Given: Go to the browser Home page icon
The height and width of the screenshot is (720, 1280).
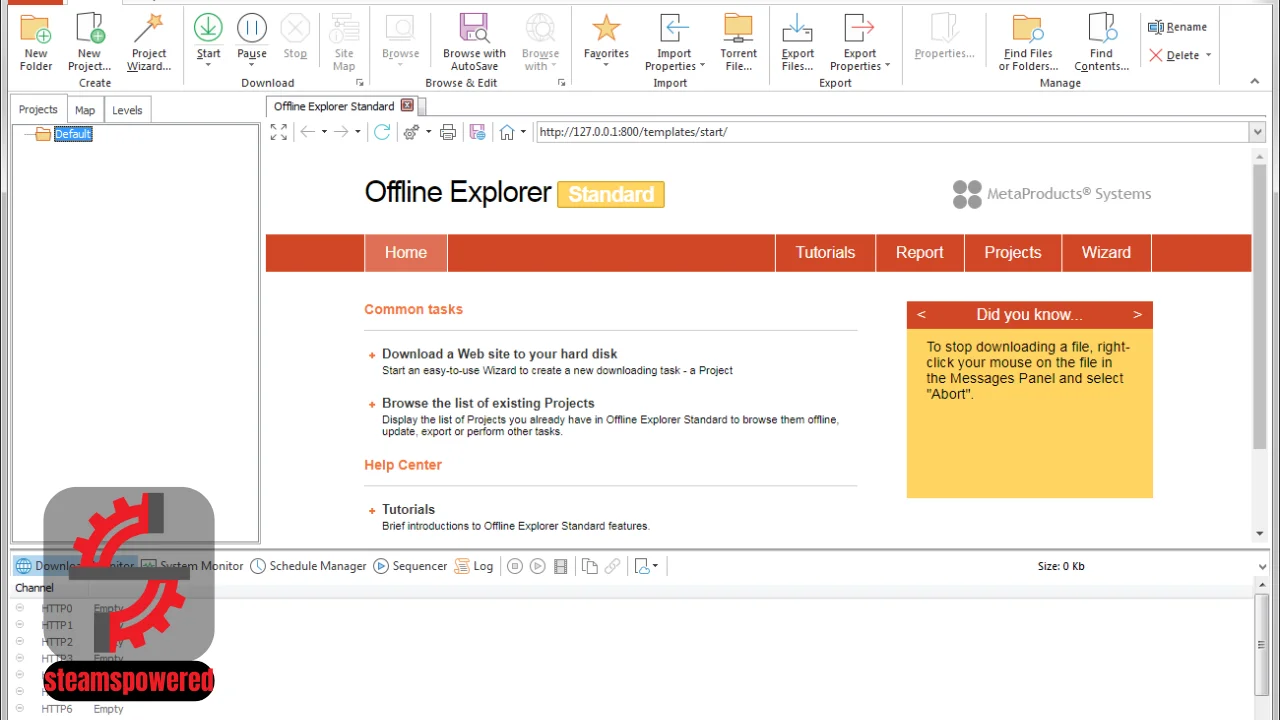Looking at the screenshot, I should 507,132.
